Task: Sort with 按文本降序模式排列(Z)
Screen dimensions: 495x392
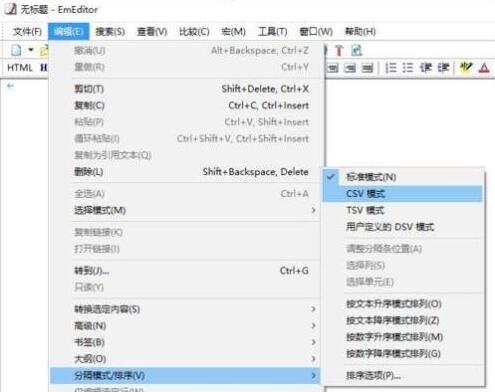Action: coord(403,320)
